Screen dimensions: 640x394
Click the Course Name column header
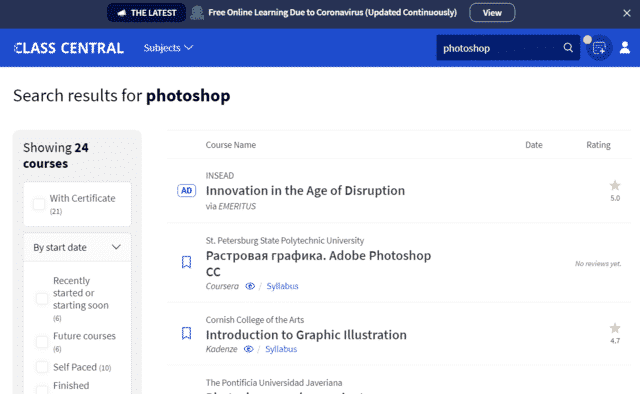pos(231,145)
